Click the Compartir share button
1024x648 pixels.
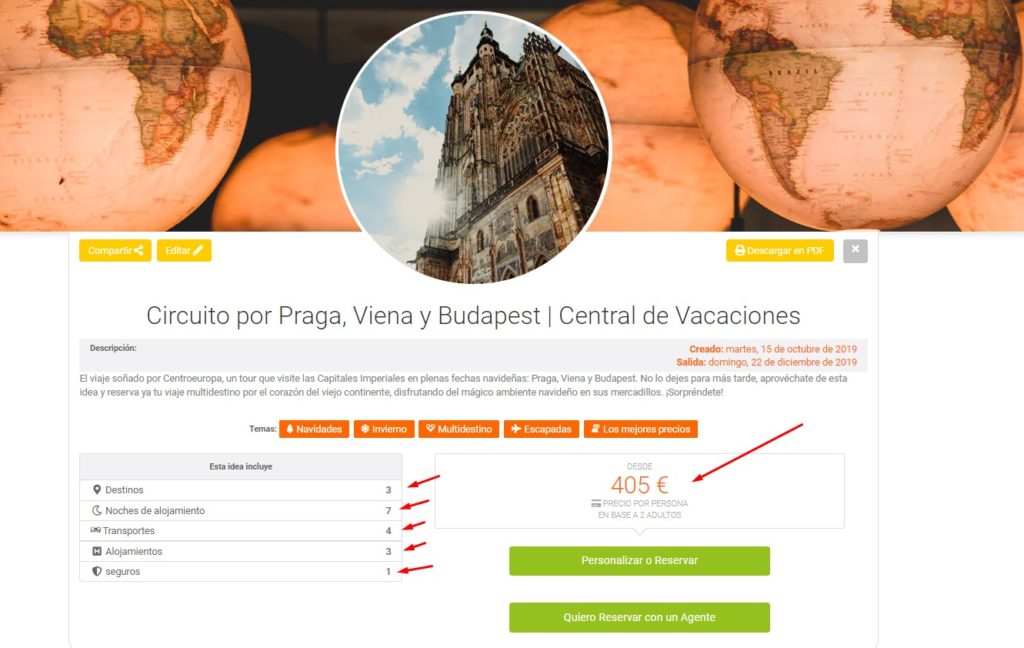(115, 251)
